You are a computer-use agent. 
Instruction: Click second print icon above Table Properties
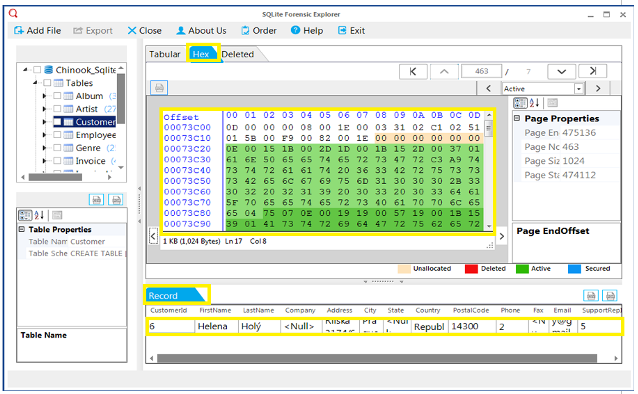pos(116,200)
